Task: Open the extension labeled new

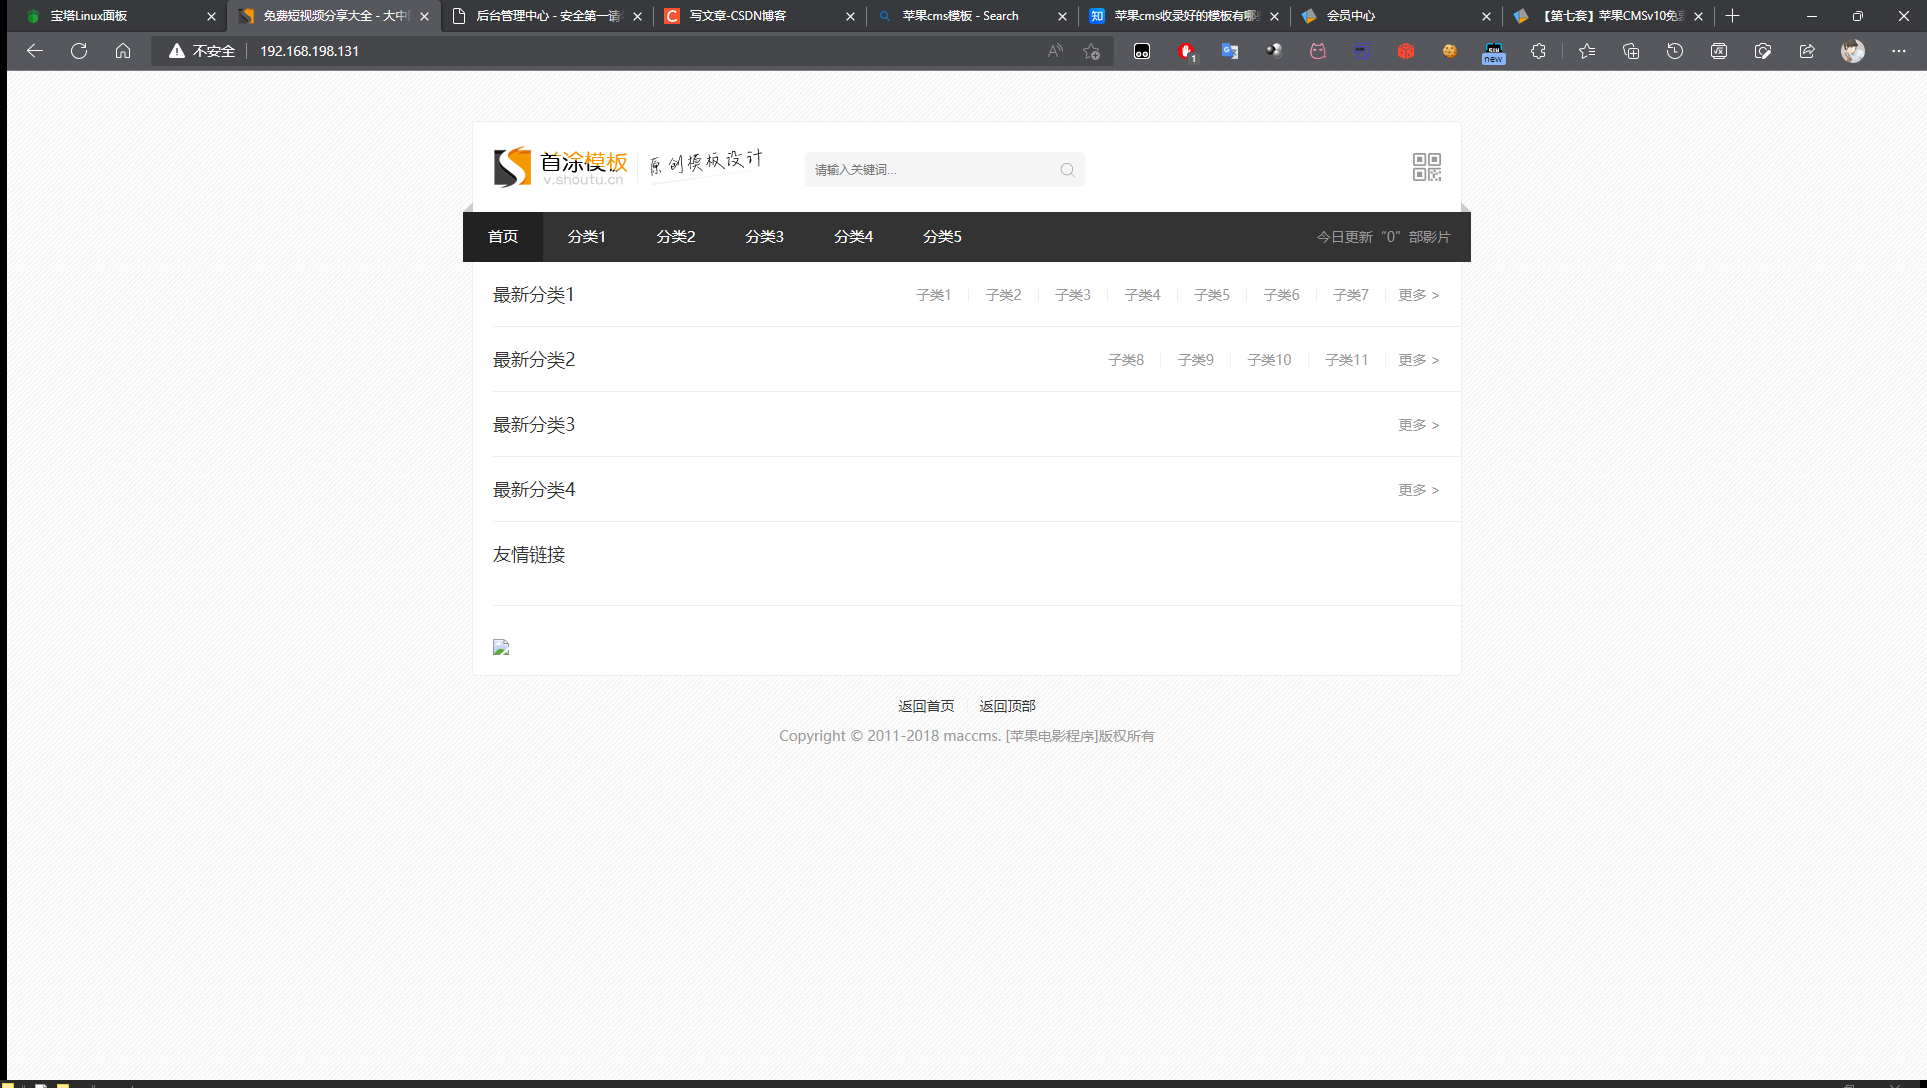Action: [x=1494, y=53]
